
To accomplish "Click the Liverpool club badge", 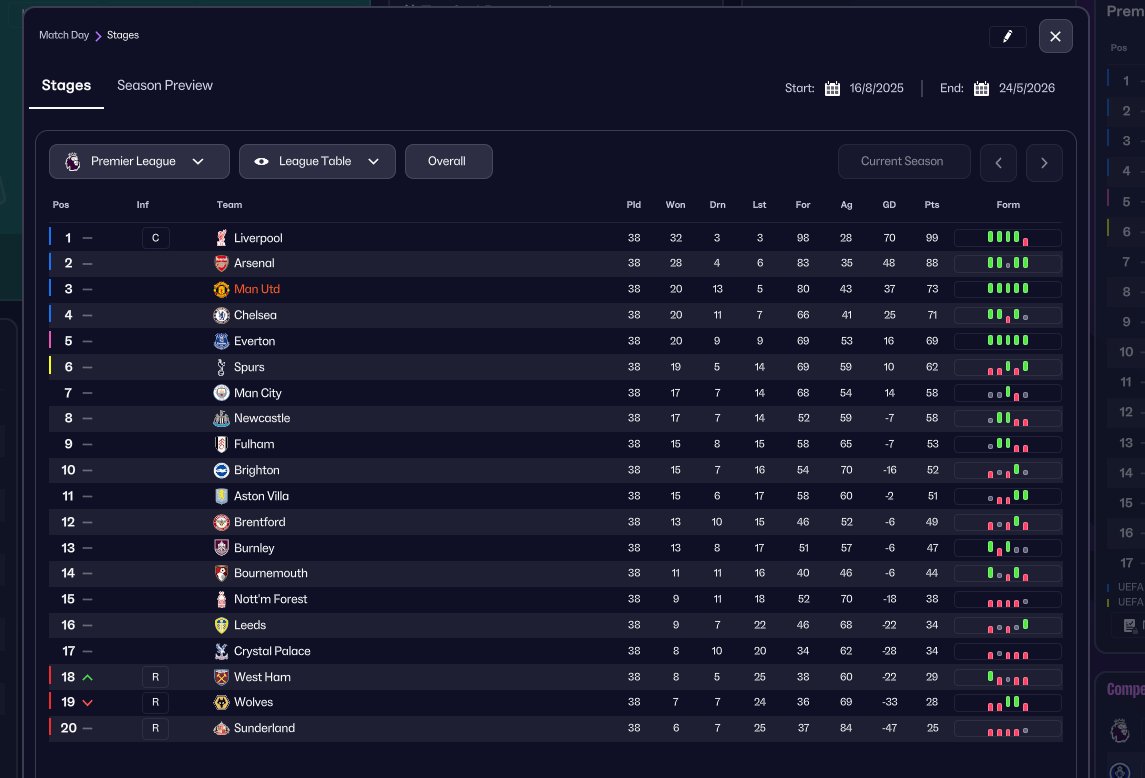I will pyautogui.click(x=221, y=238).
